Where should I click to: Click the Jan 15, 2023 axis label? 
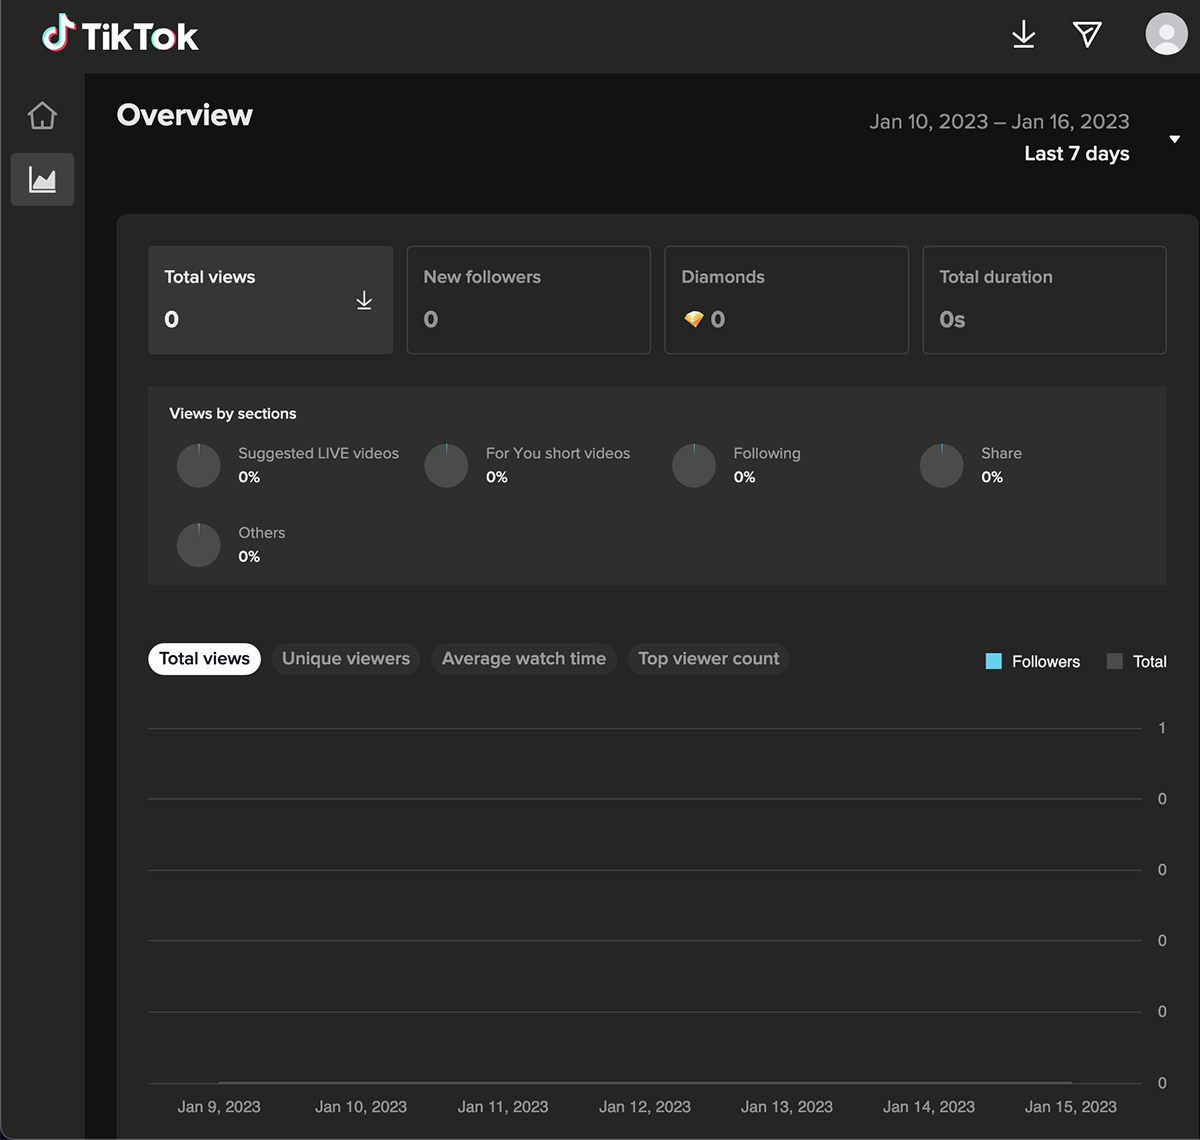pyautogui.click(x=1071, y=1107)
